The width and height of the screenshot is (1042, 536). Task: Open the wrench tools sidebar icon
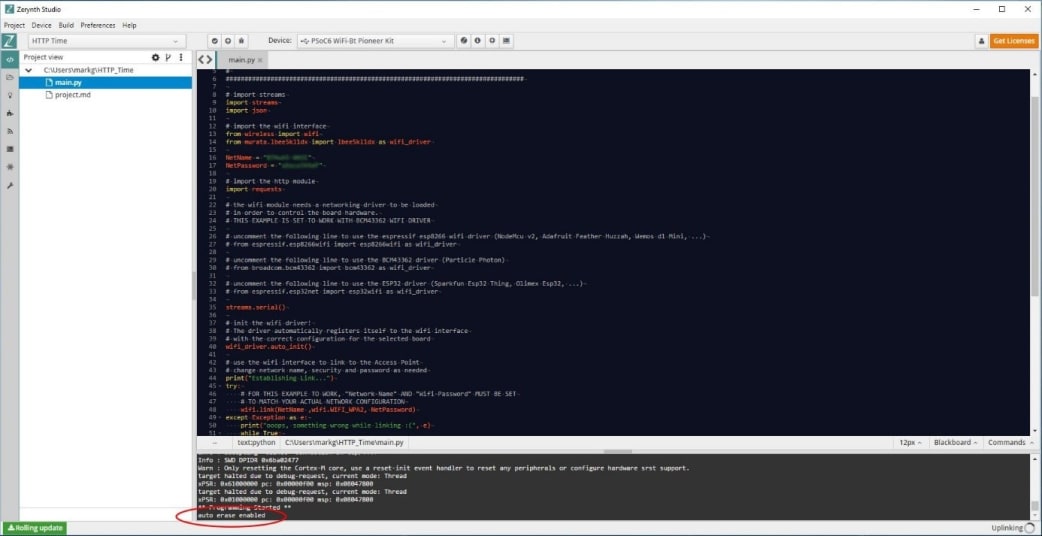pos(9,185)
